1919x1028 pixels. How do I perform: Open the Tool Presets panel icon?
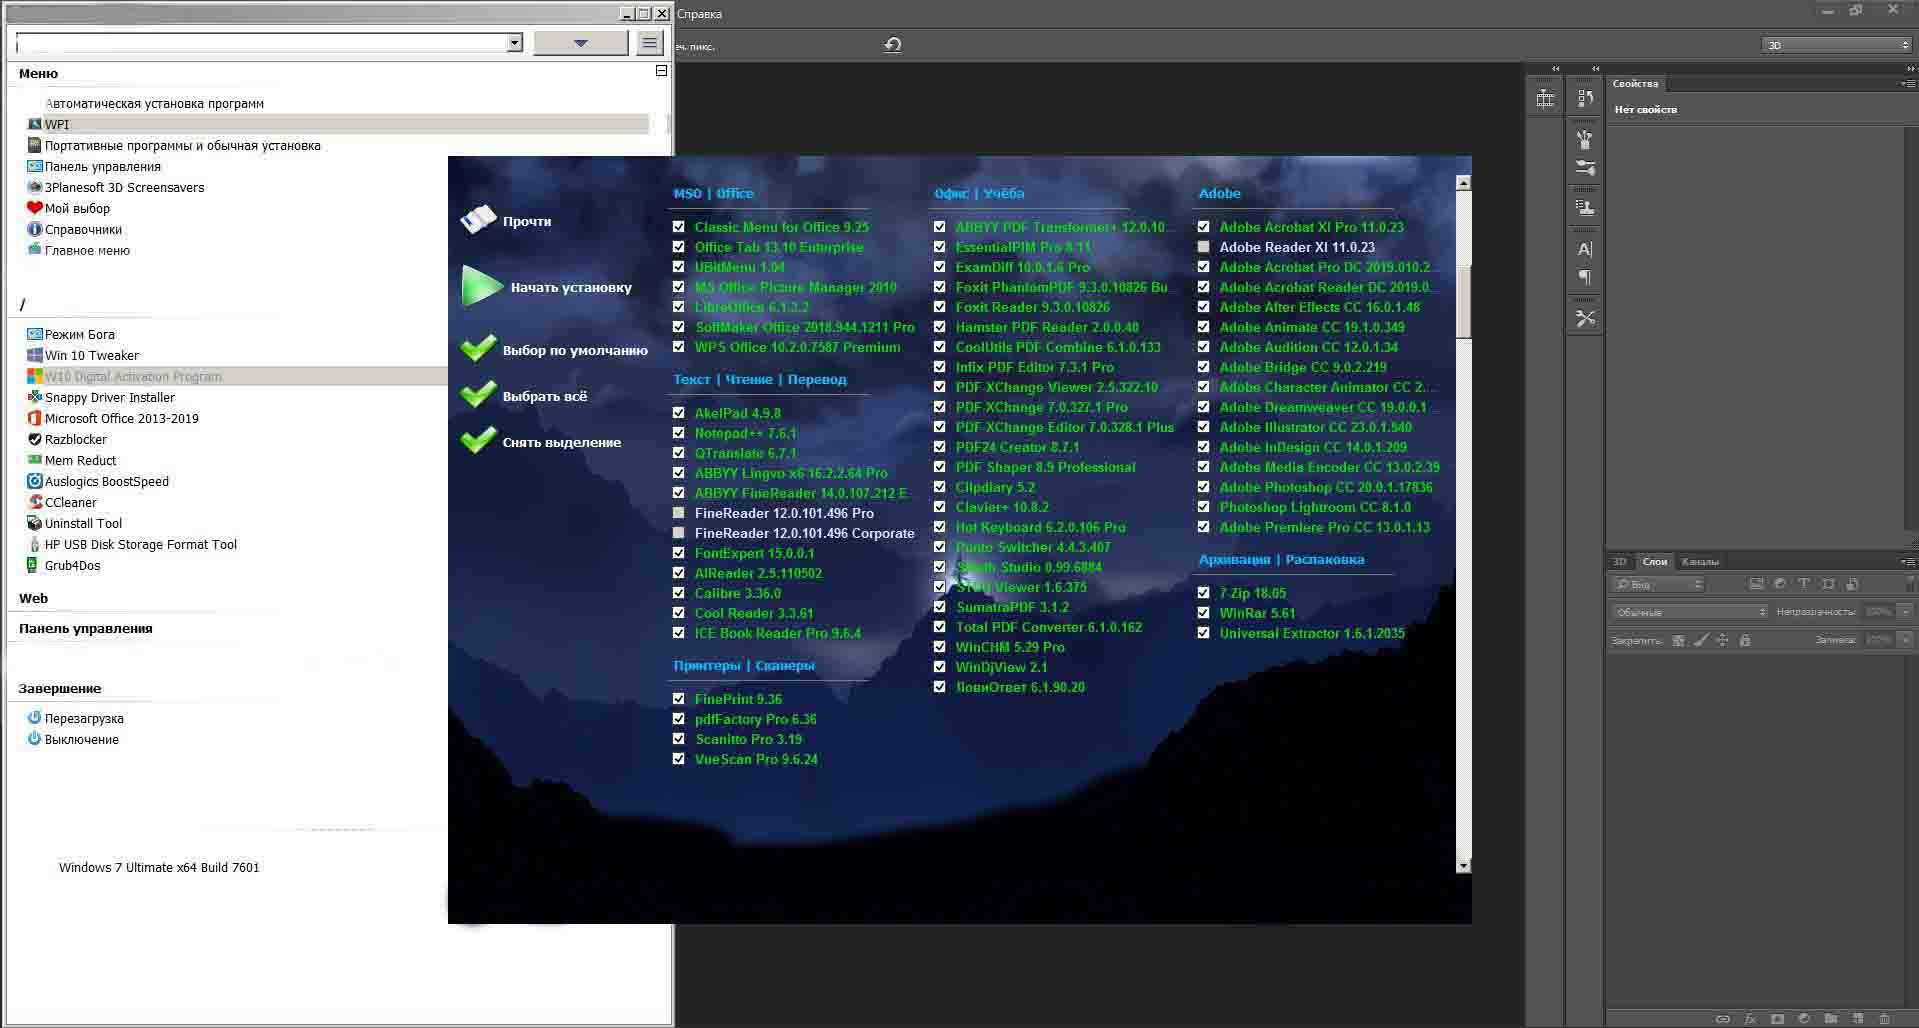(1585, 319)
